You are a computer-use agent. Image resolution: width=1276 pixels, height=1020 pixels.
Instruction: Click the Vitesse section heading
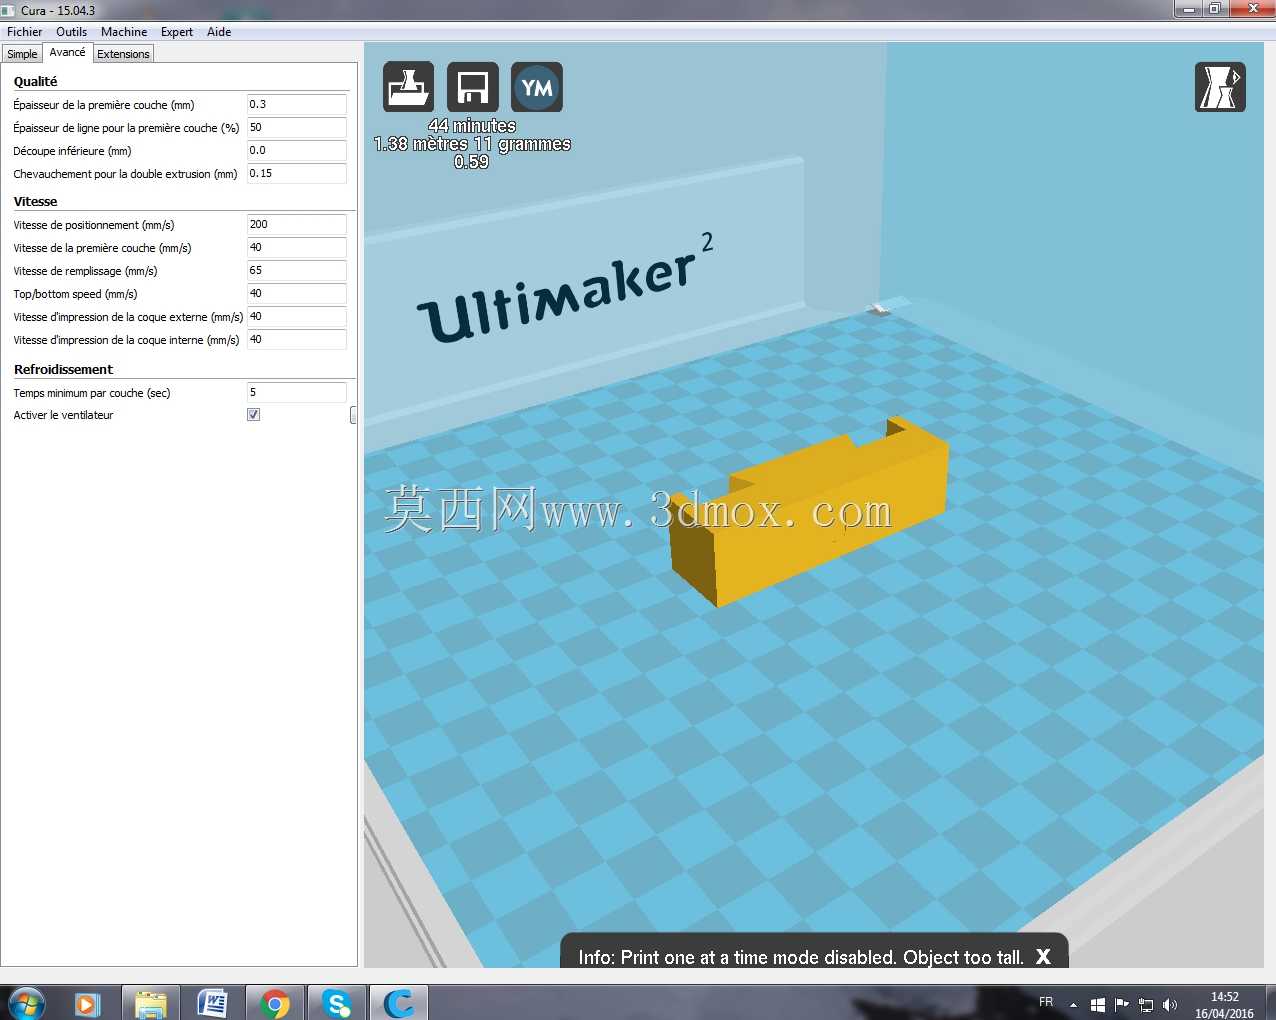(35, 201)
